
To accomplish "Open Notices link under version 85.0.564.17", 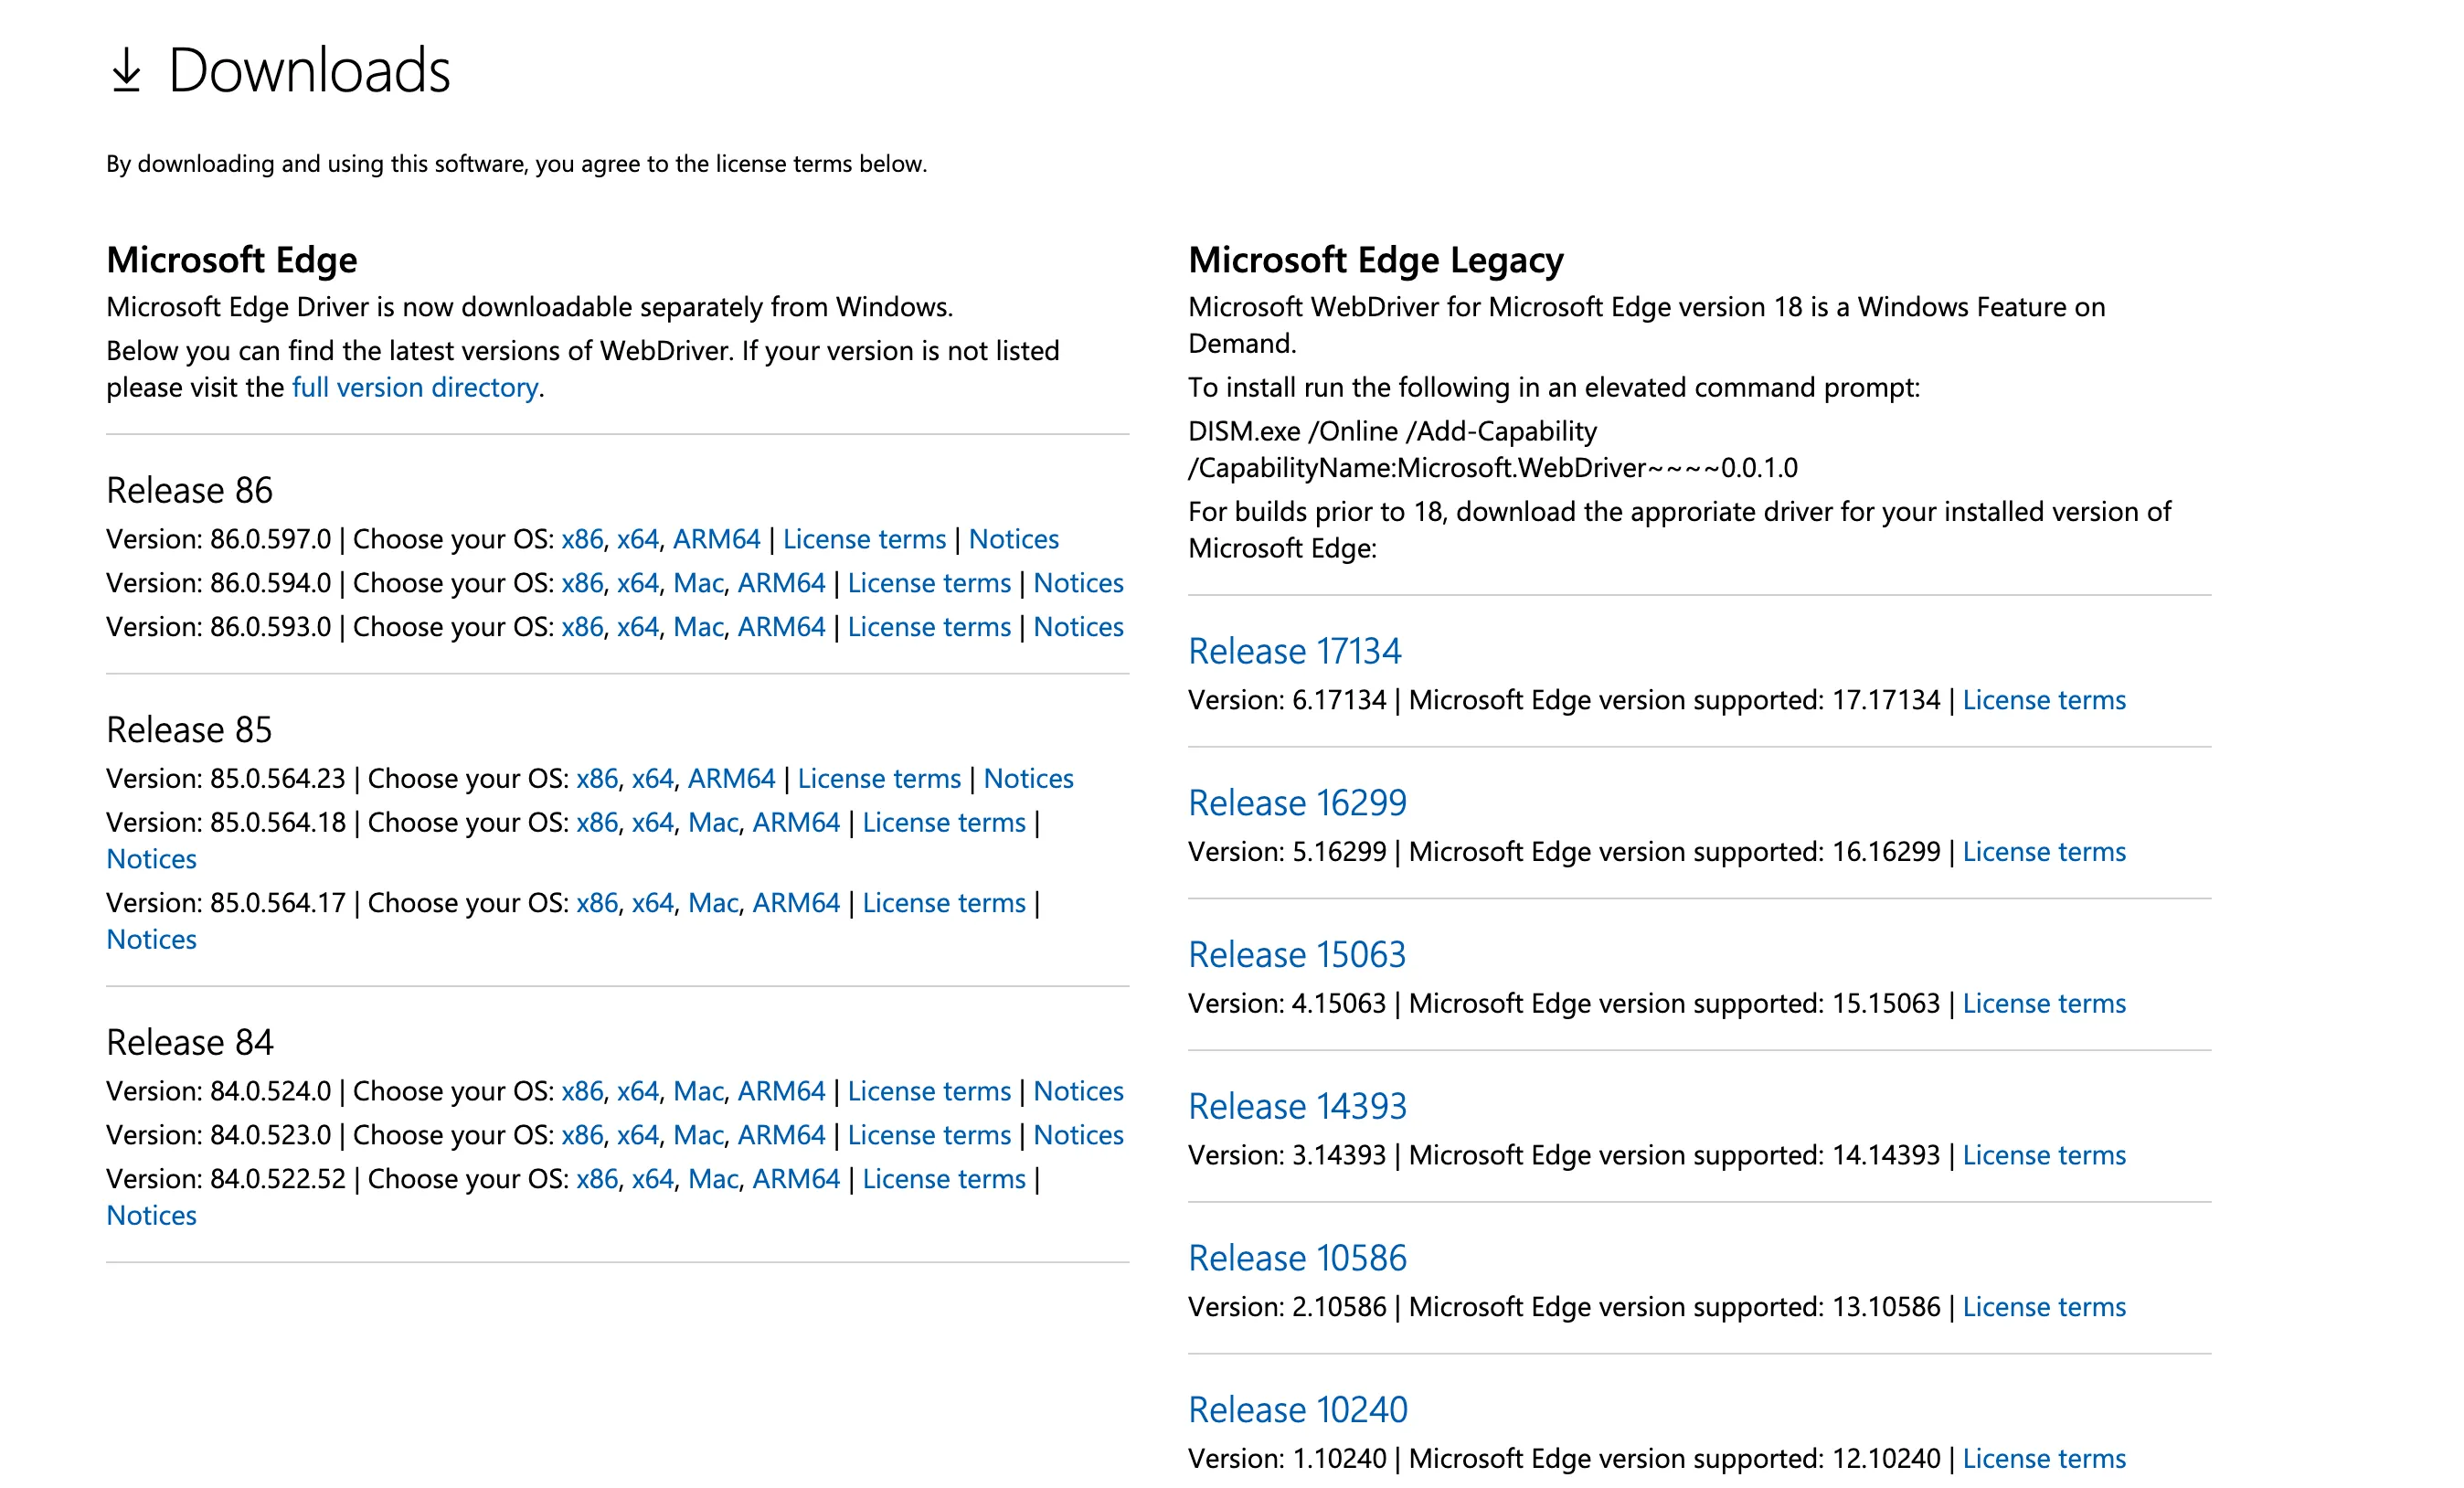I will coord(152,940).
